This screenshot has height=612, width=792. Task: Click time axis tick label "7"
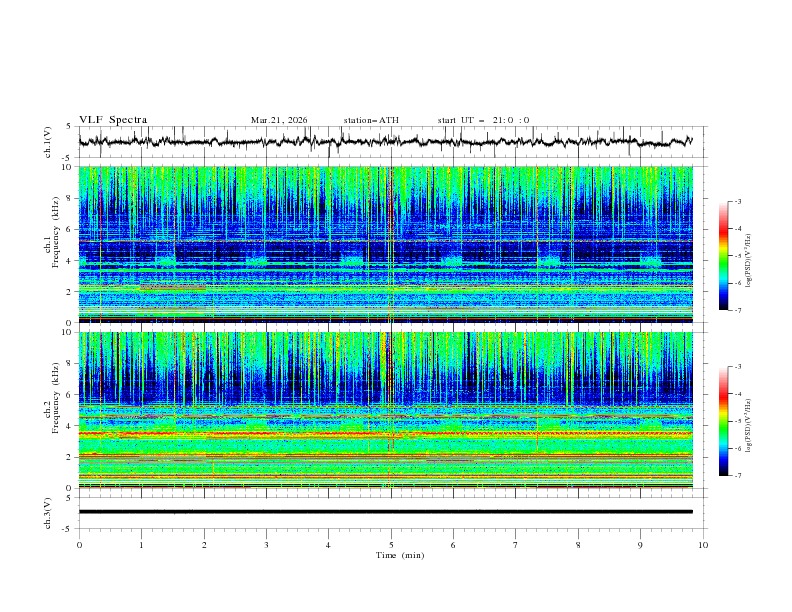(x=516, y=545)
